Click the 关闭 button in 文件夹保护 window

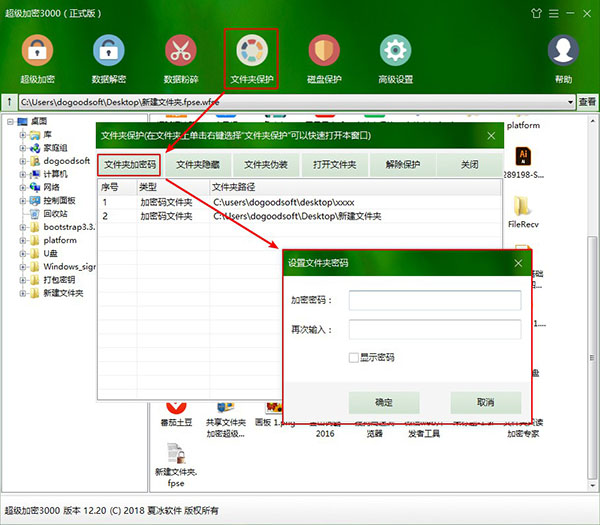click(470, 165)
